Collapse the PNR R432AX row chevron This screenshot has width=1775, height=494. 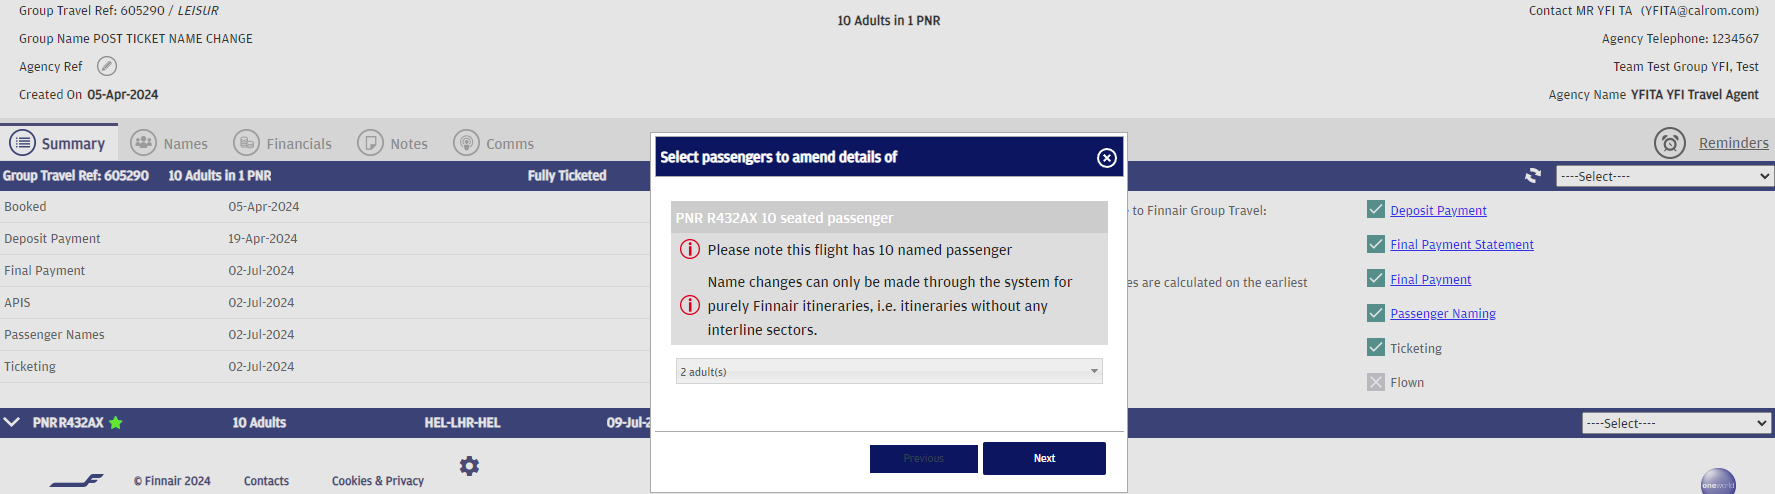coord(12,423)
